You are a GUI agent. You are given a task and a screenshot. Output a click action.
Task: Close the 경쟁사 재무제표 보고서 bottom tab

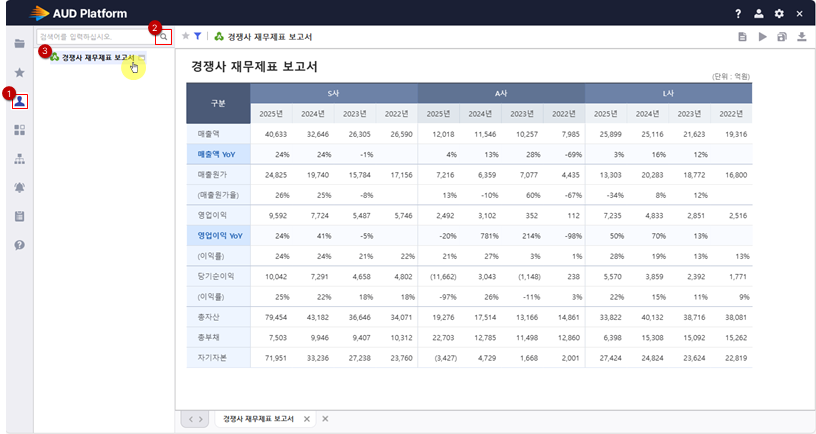coord(306,418)
